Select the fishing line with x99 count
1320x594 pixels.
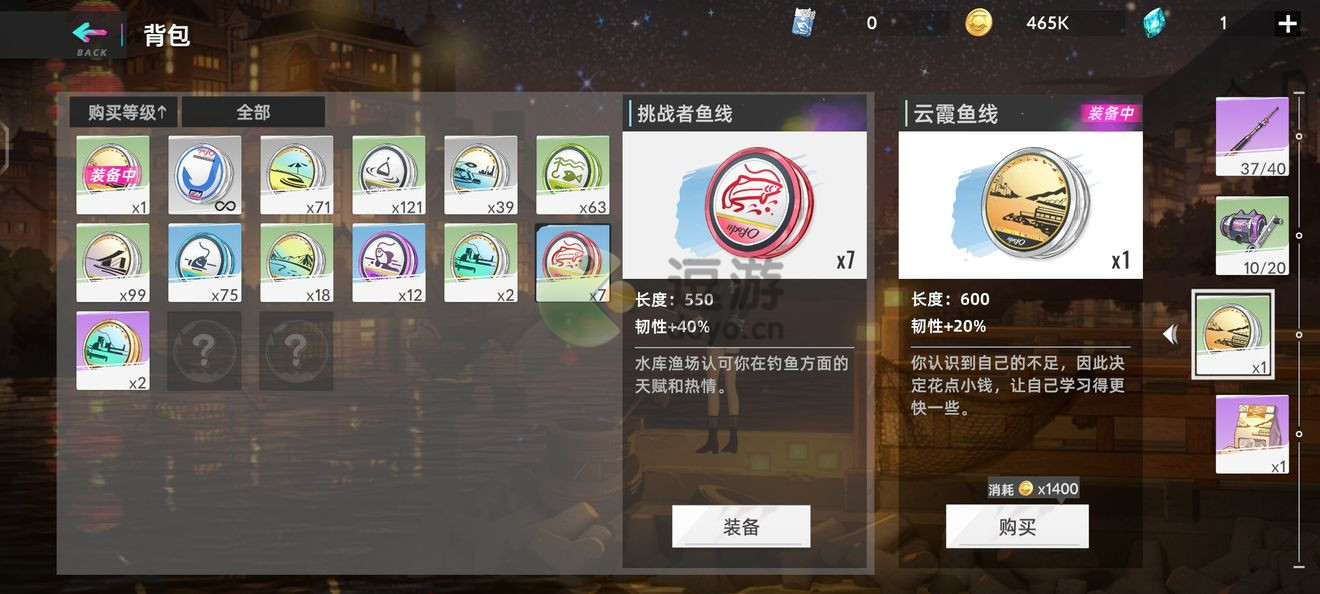113,262
